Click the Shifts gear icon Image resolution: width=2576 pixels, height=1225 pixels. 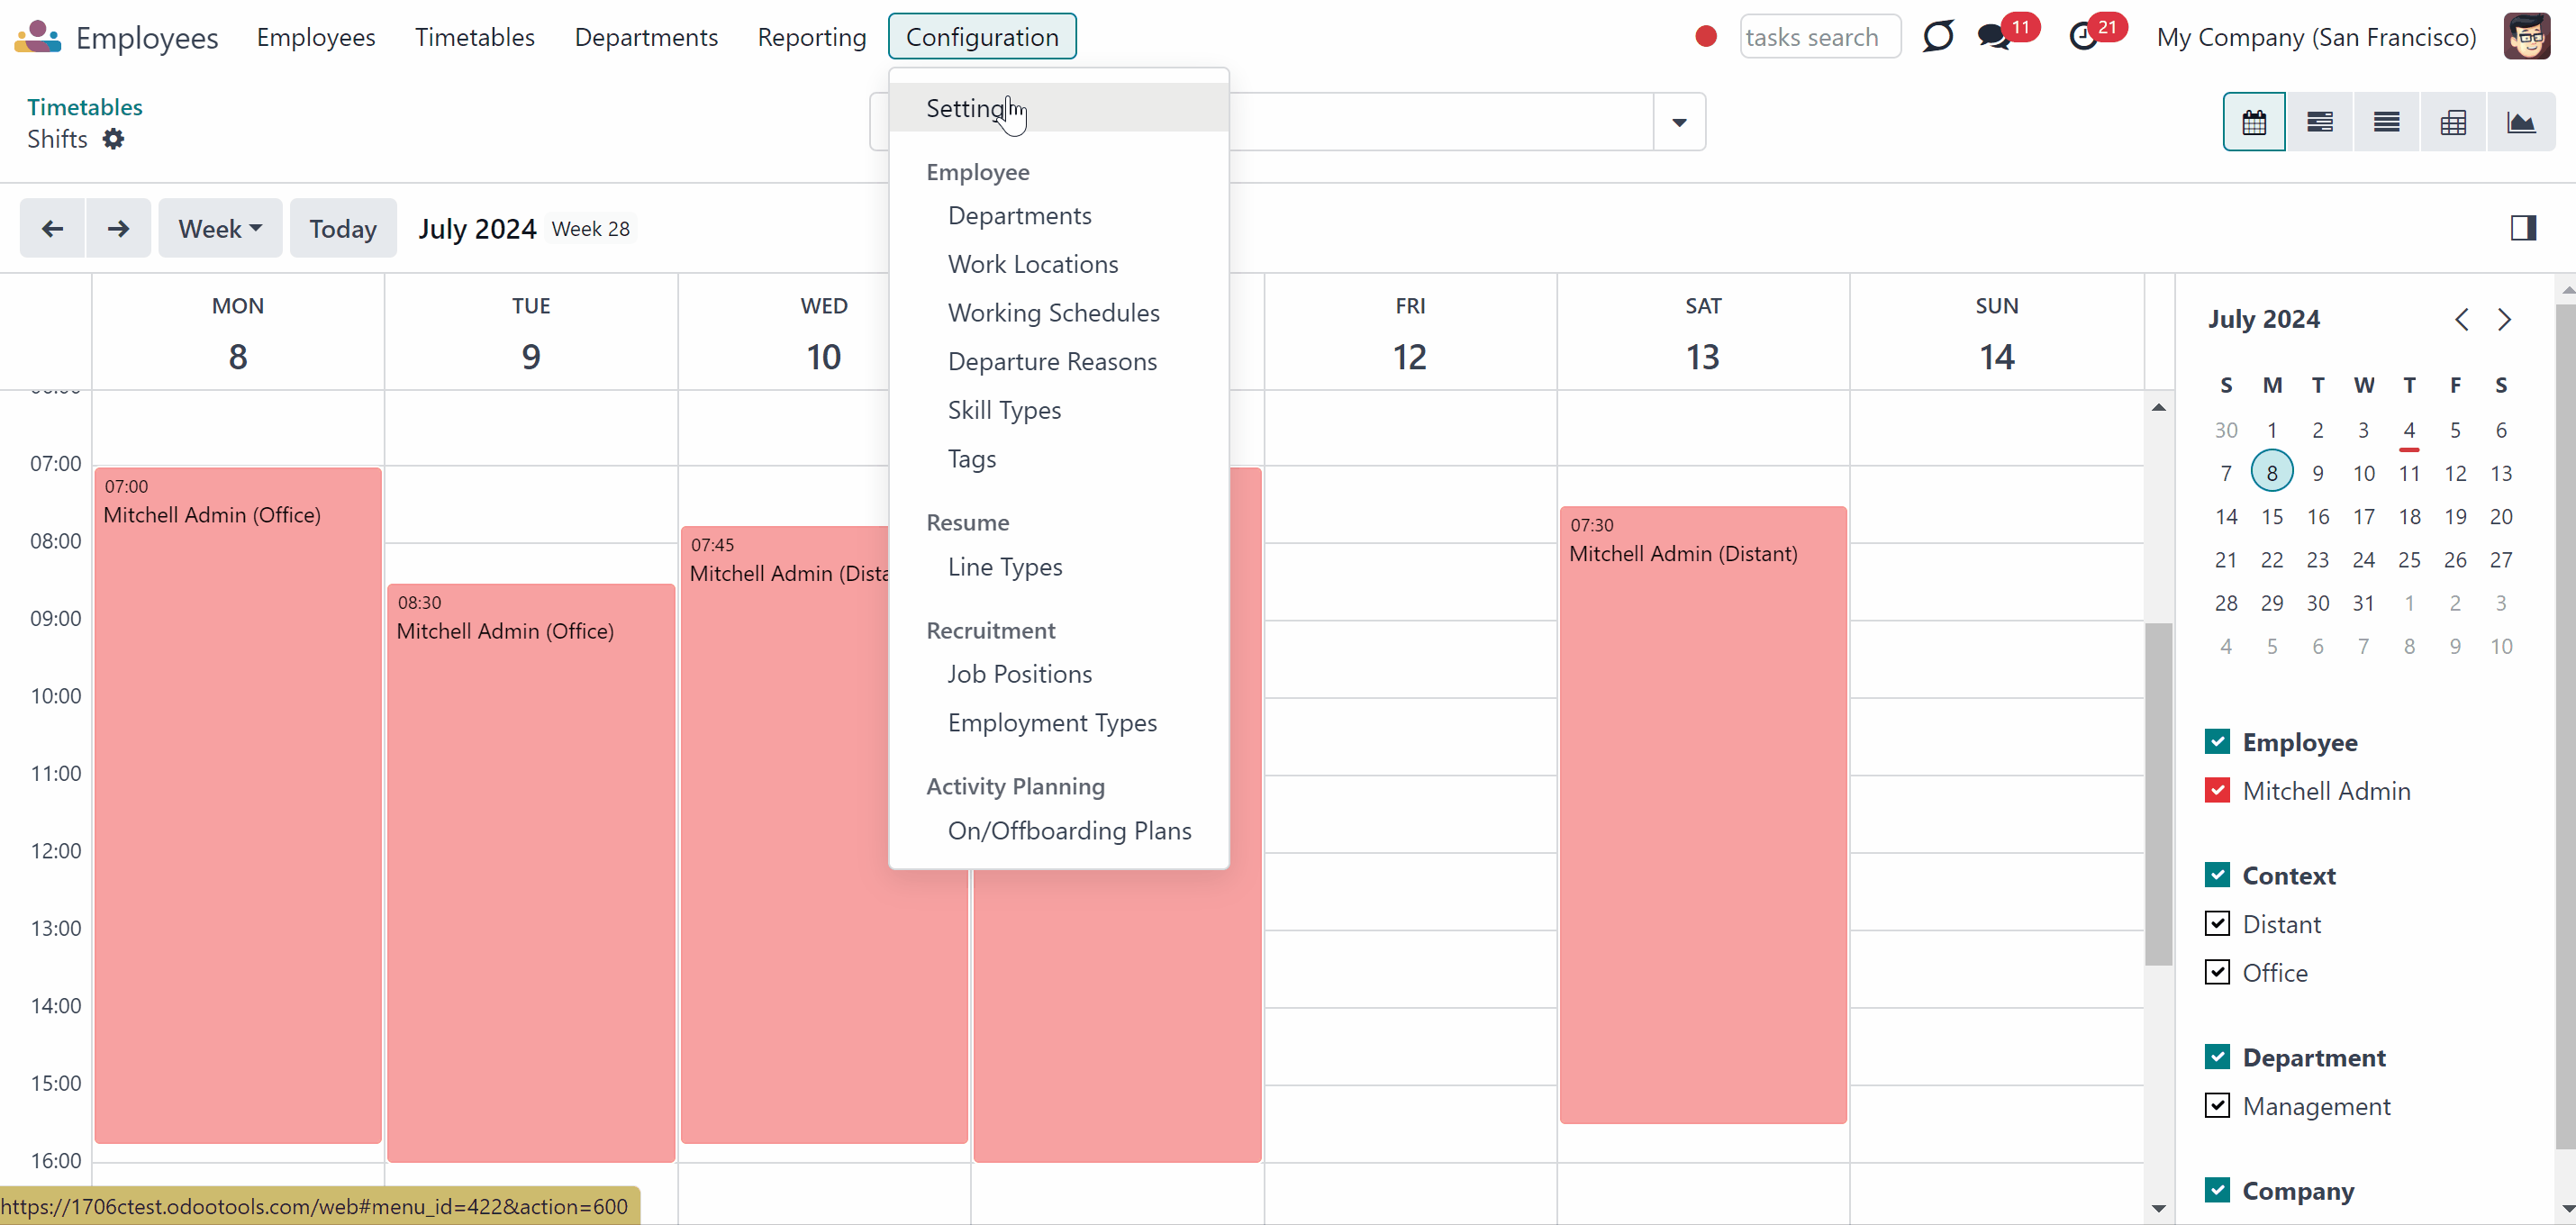click(114, 139)
